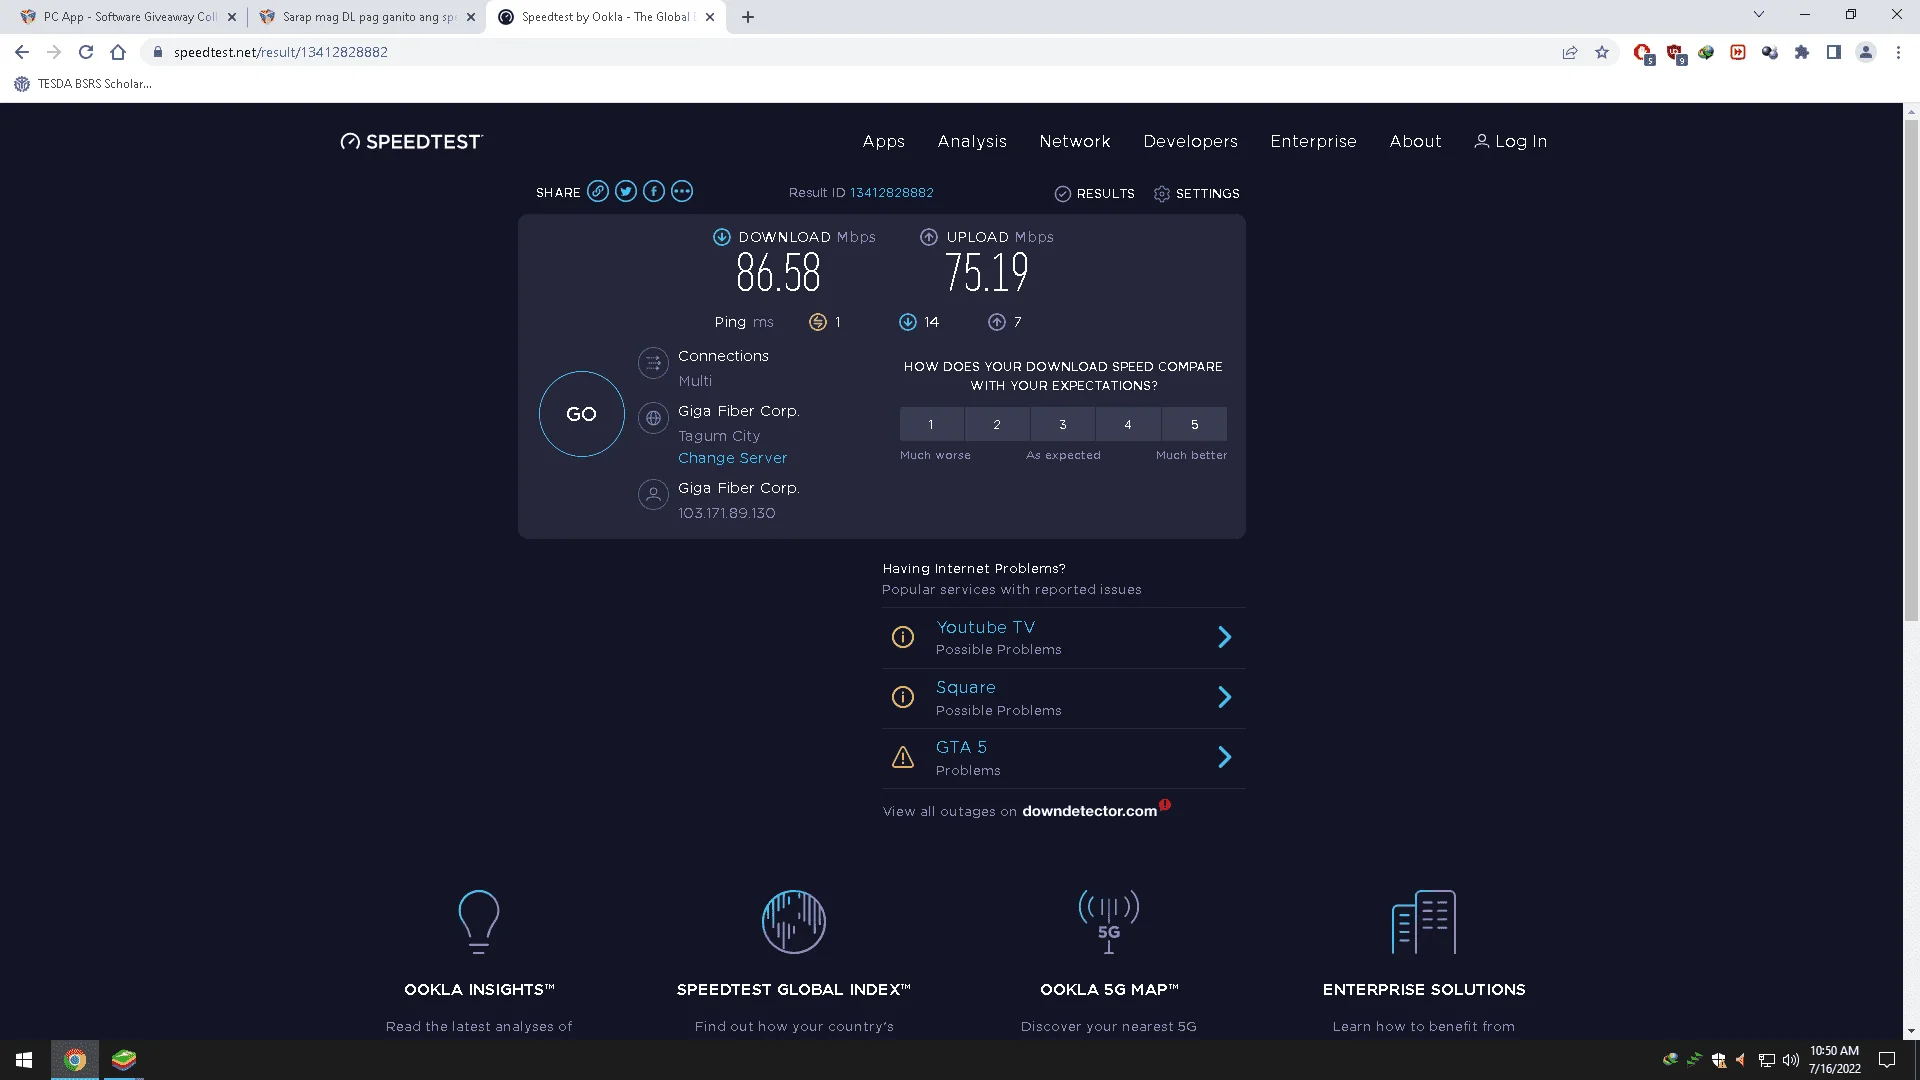Expand Youtube TV problems chevron
This screenshot has height=1080, width=1920.
coord(1225,638)
